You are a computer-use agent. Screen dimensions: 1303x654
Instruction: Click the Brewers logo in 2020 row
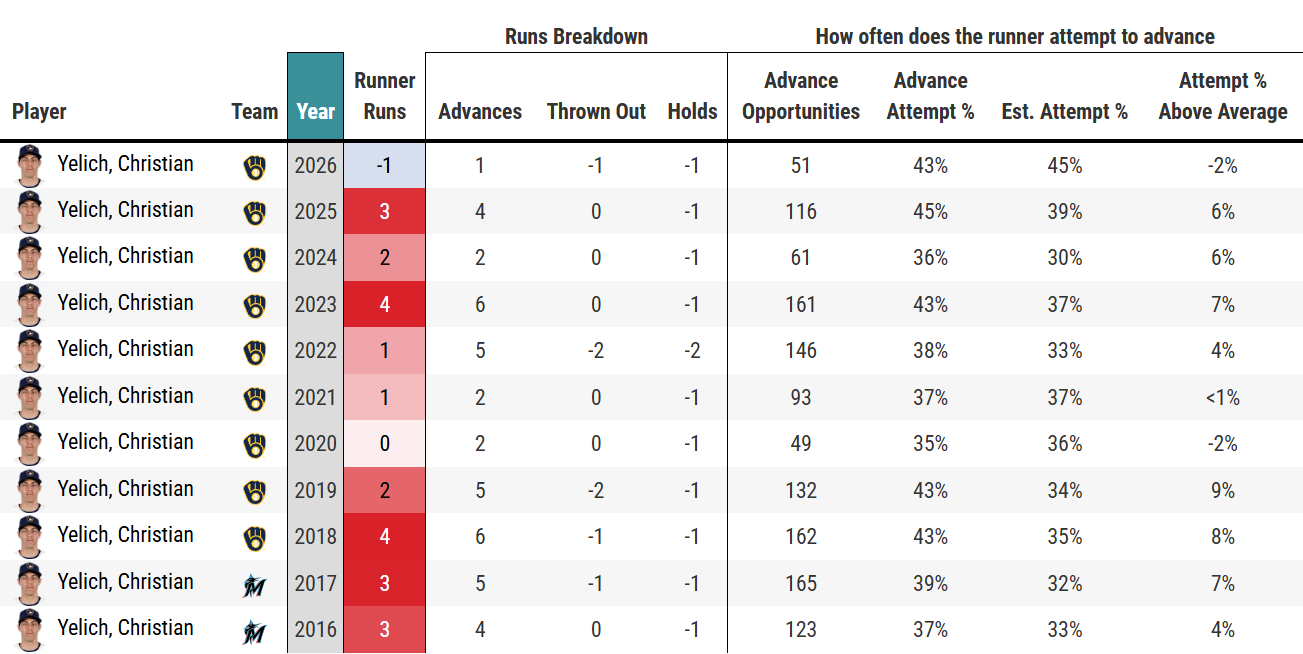[255, 445]
